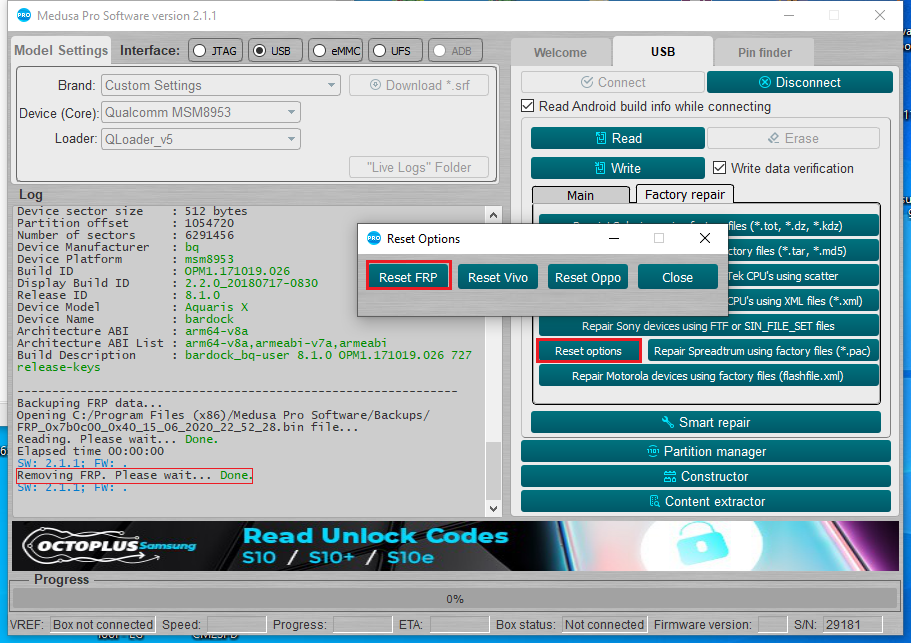This screenshot has width=911, height=643.
Task: Click the Reset FRP button
Action: (x=408, y=278)
